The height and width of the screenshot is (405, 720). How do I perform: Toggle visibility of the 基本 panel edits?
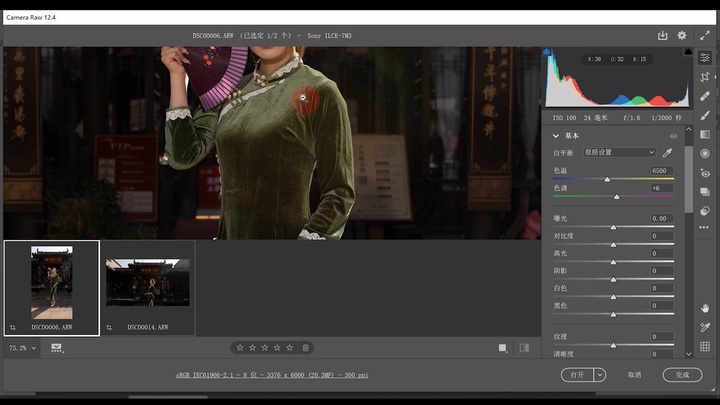point(673,135)
